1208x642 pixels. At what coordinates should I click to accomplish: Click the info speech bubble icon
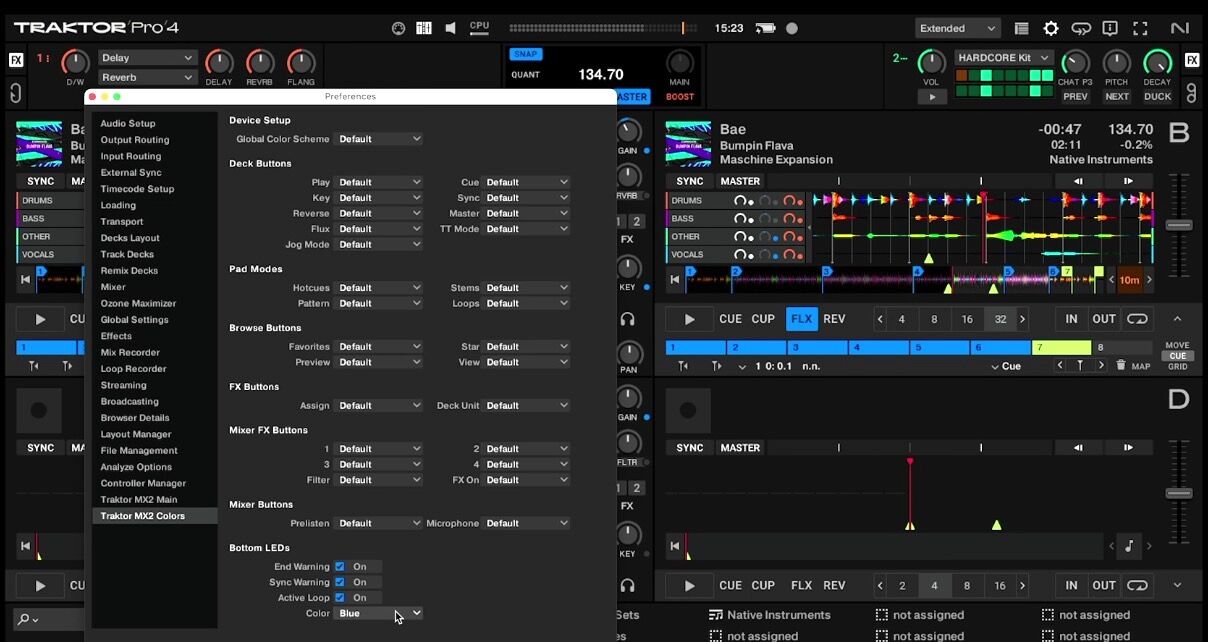coord(1110,28)
